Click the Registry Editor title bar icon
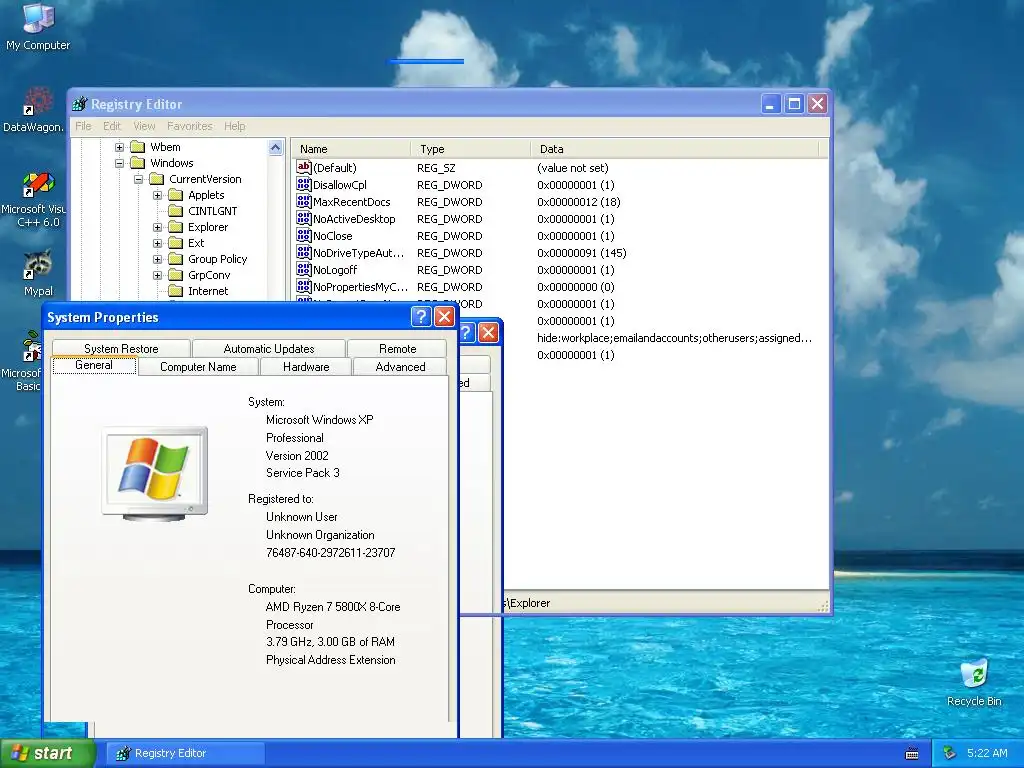Viewport: 1024px width, 768px height. 80,104
